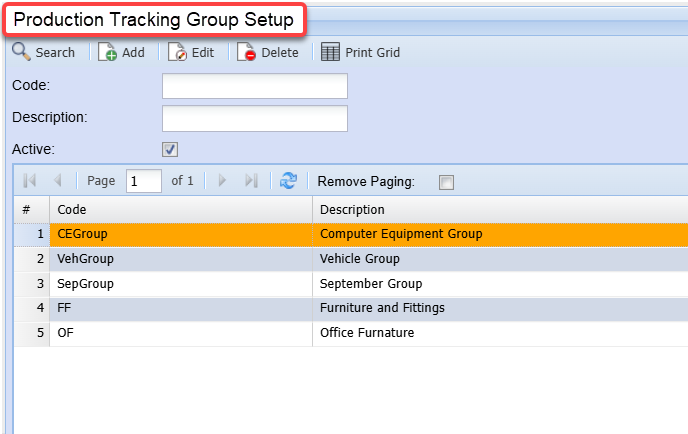Viewport: 688px width, 434px height.
Task: Click the Print Grid icon
Action: [330, 52]
